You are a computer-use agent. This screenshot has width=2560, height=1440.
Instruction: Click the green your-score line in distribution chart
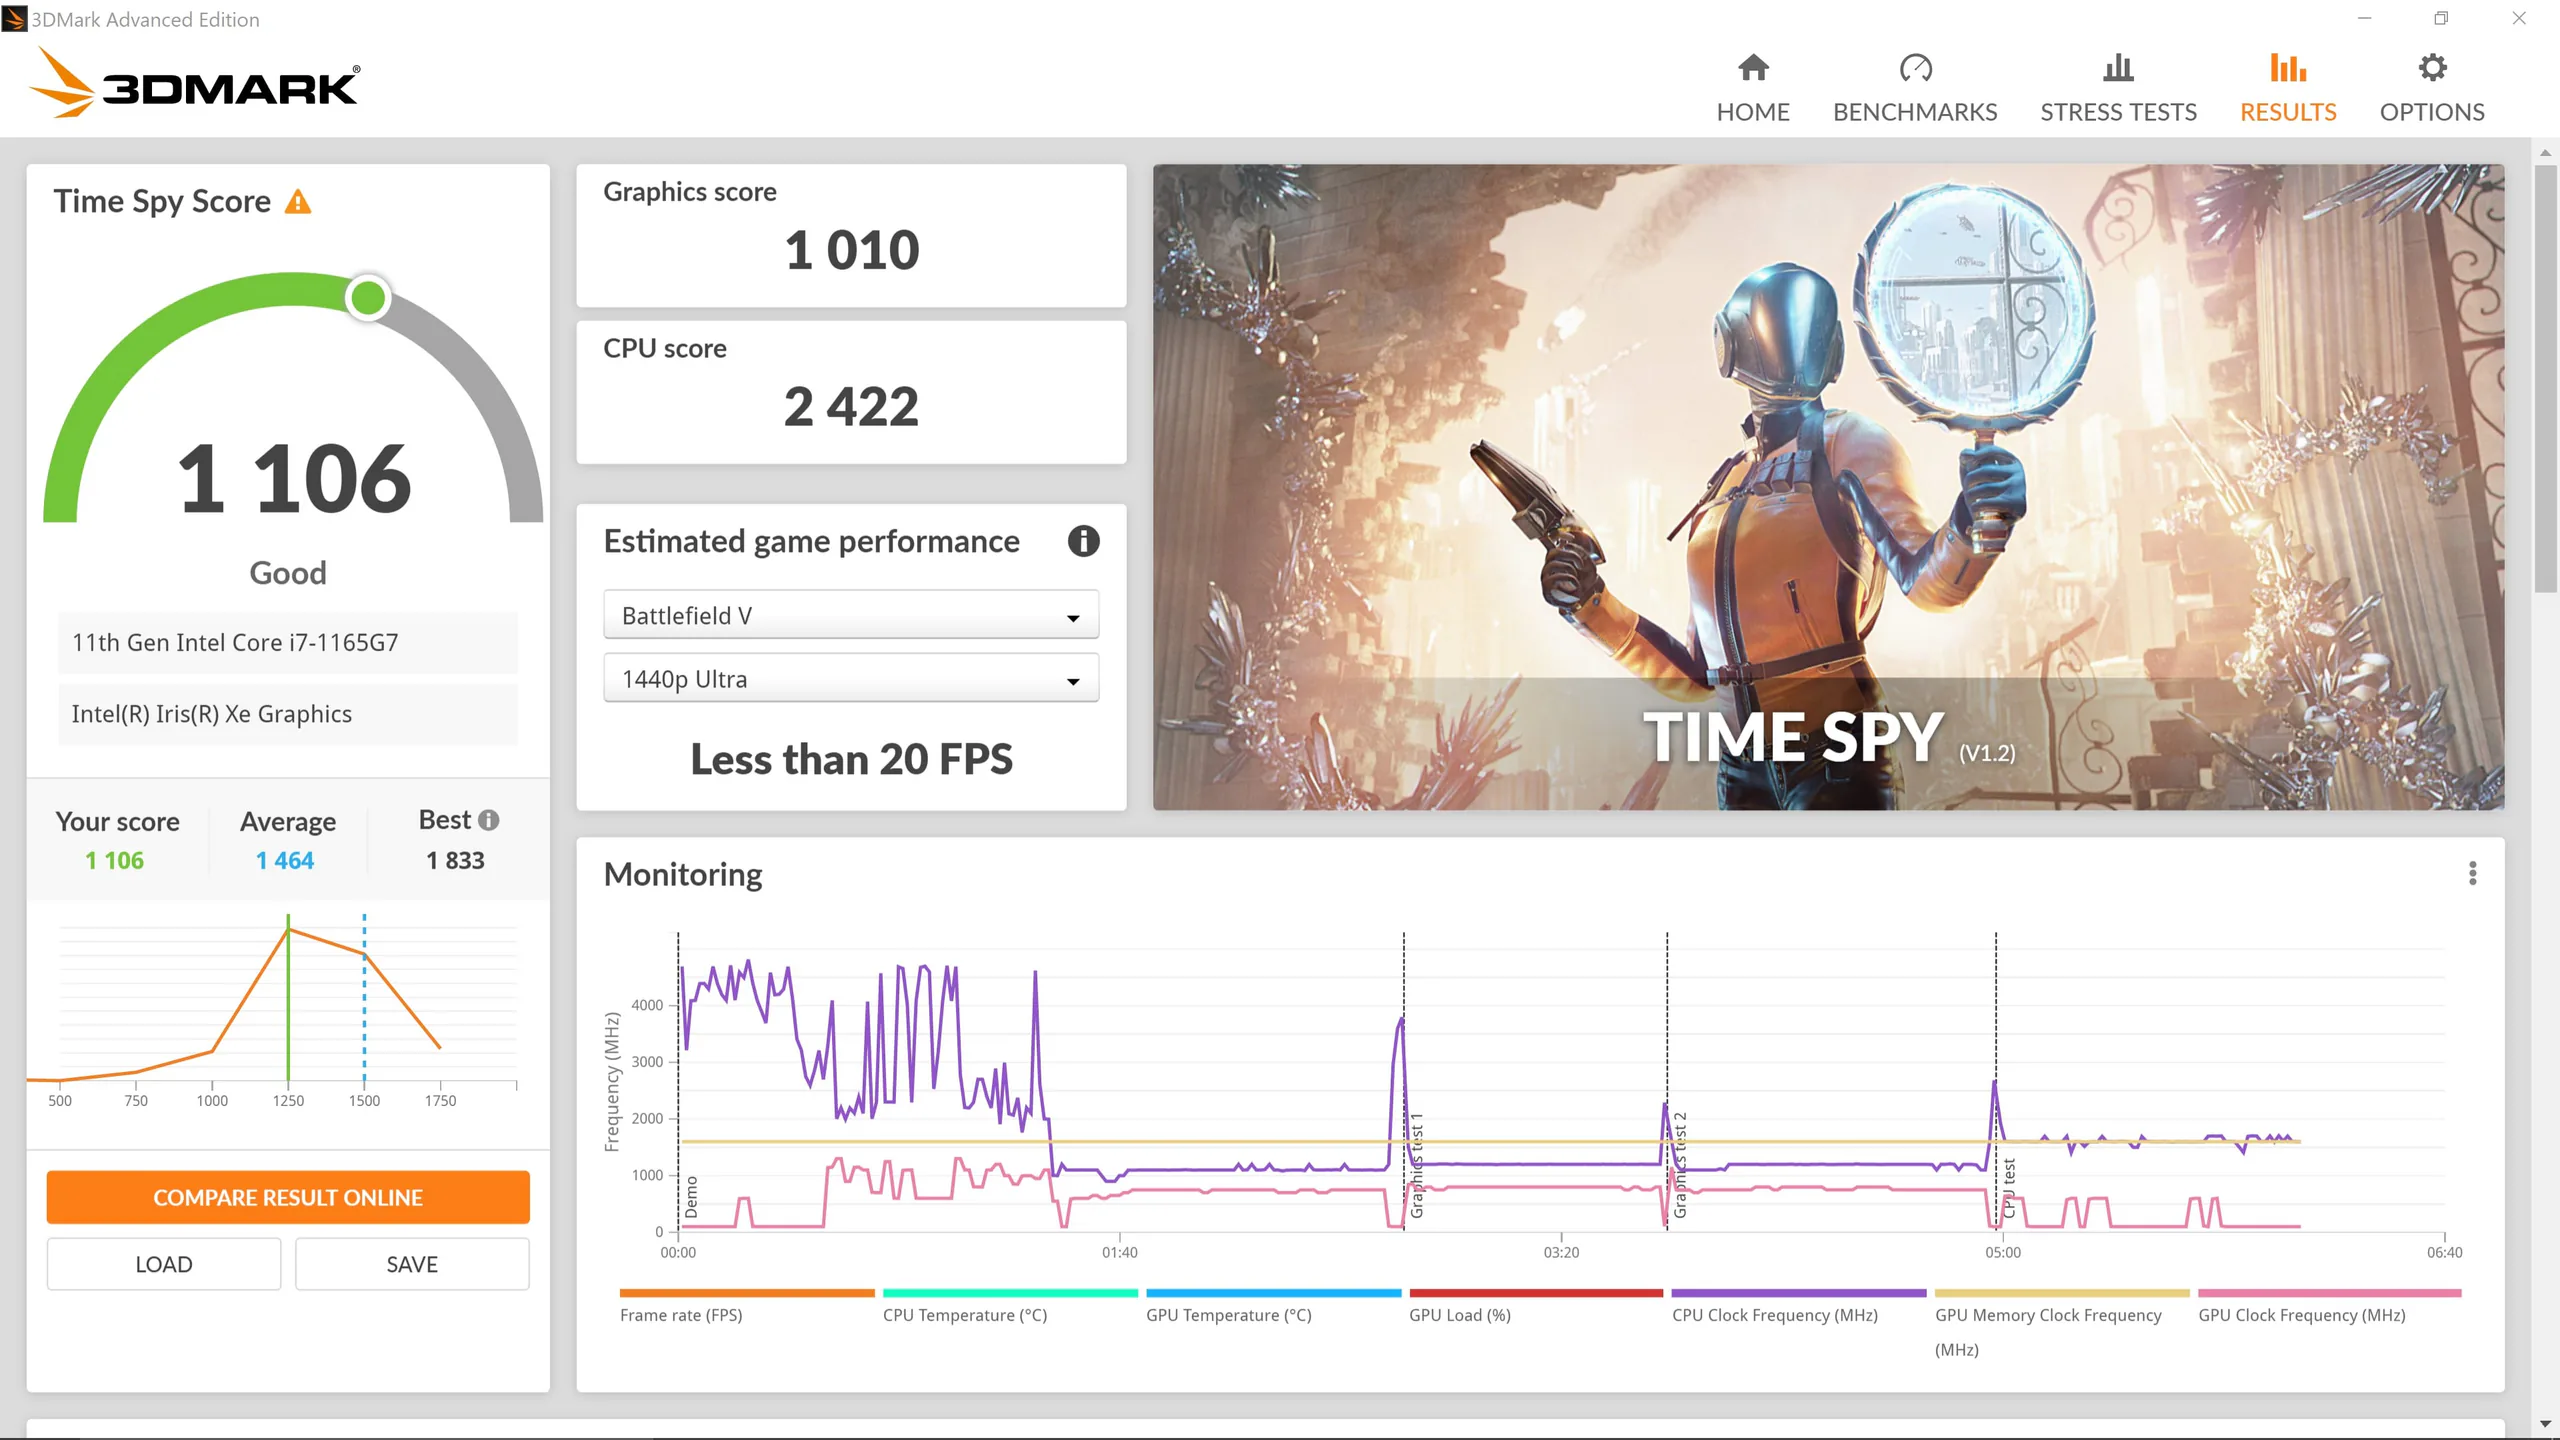(x=288, y=998)
